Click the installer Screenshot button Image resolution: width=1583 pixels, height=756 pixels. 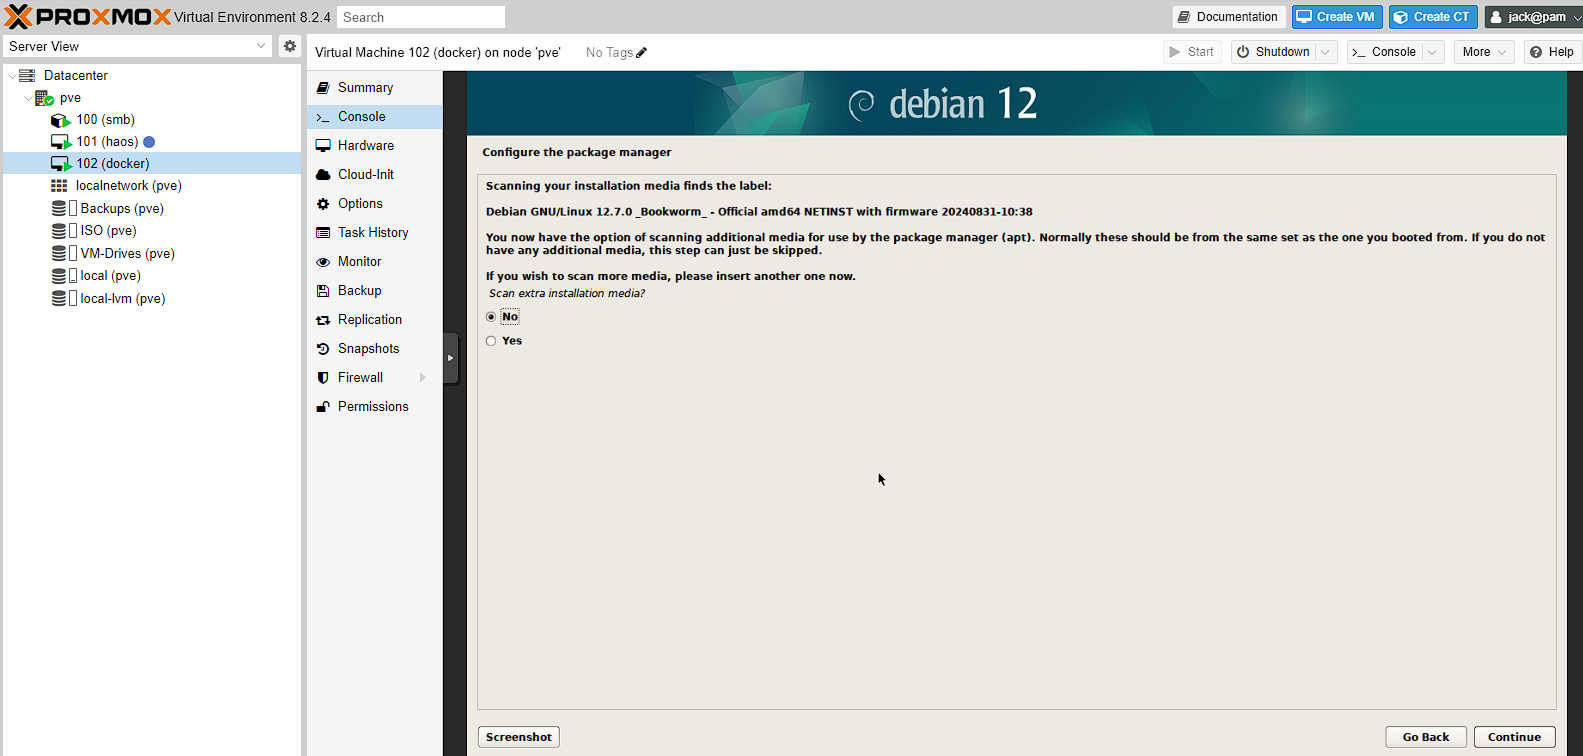tap(518, 737)
